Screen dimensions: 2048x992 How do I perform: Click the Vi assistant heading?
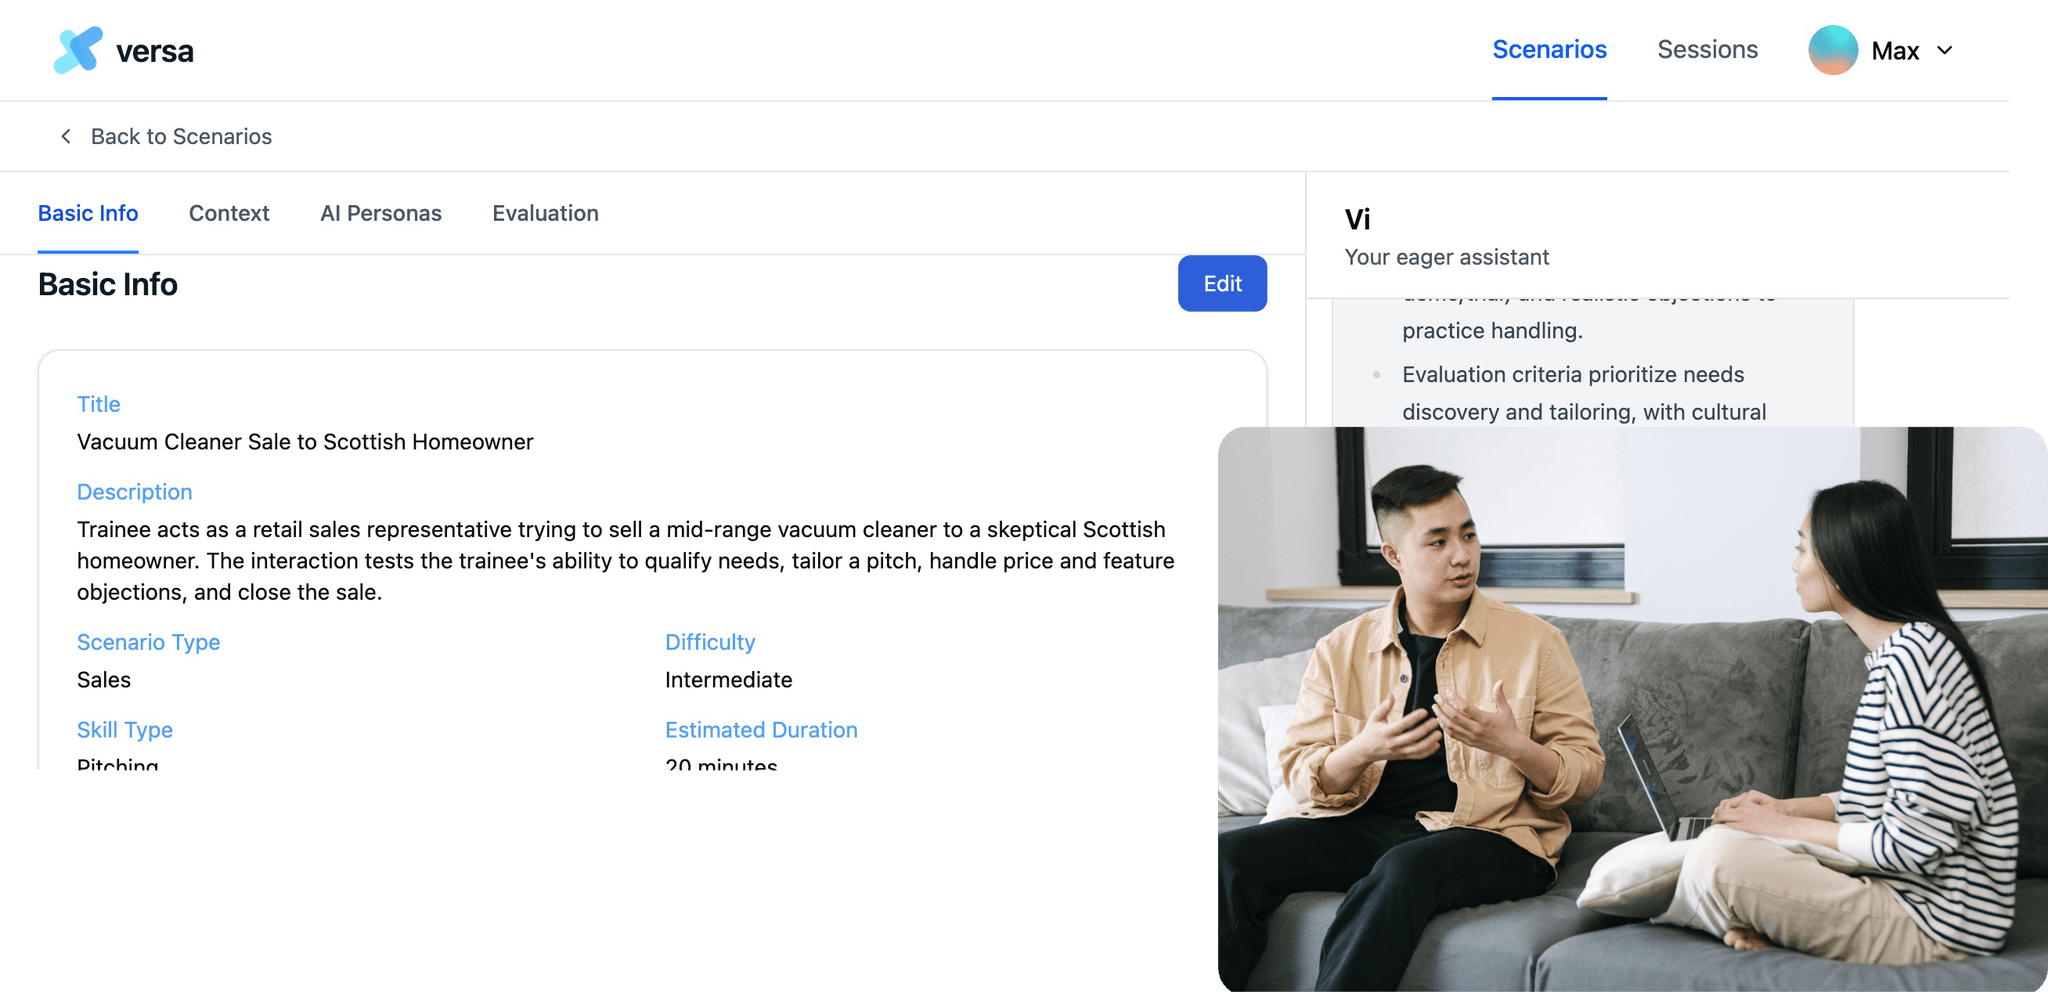[1357, 219]
